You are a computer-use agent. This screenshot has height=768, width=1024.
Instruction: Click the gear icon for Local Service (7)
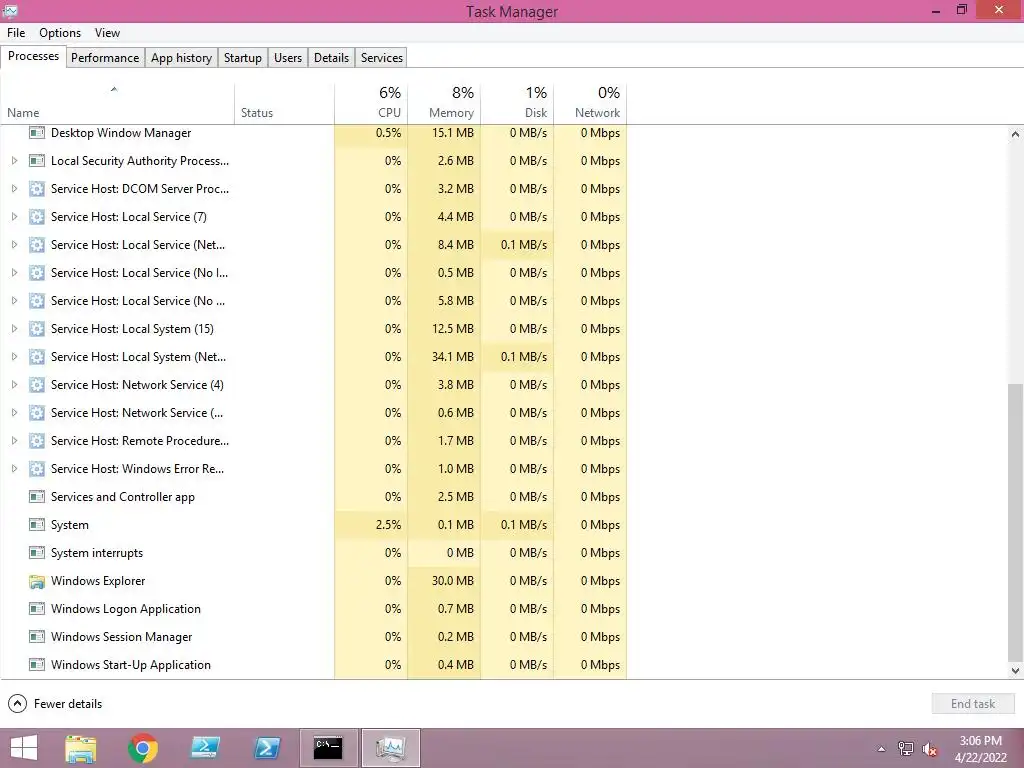point(37,217)
